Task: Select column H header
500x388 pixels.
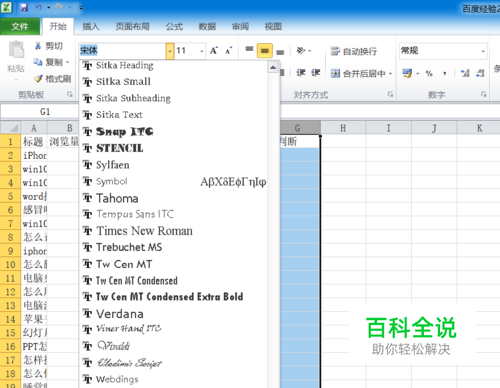Action: [343, 128]
